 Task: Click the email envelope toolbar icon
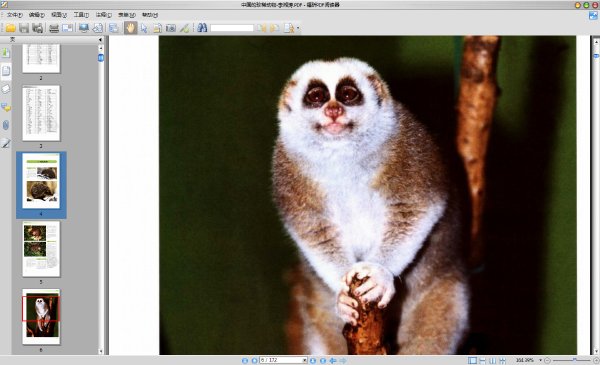click(x=67, y=28)
